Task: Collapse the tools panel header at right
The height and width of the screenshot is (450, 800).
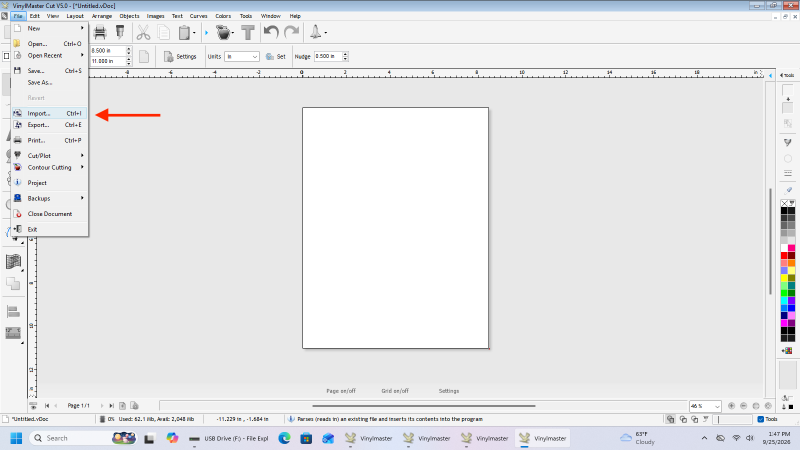Action: pos(787,75)
